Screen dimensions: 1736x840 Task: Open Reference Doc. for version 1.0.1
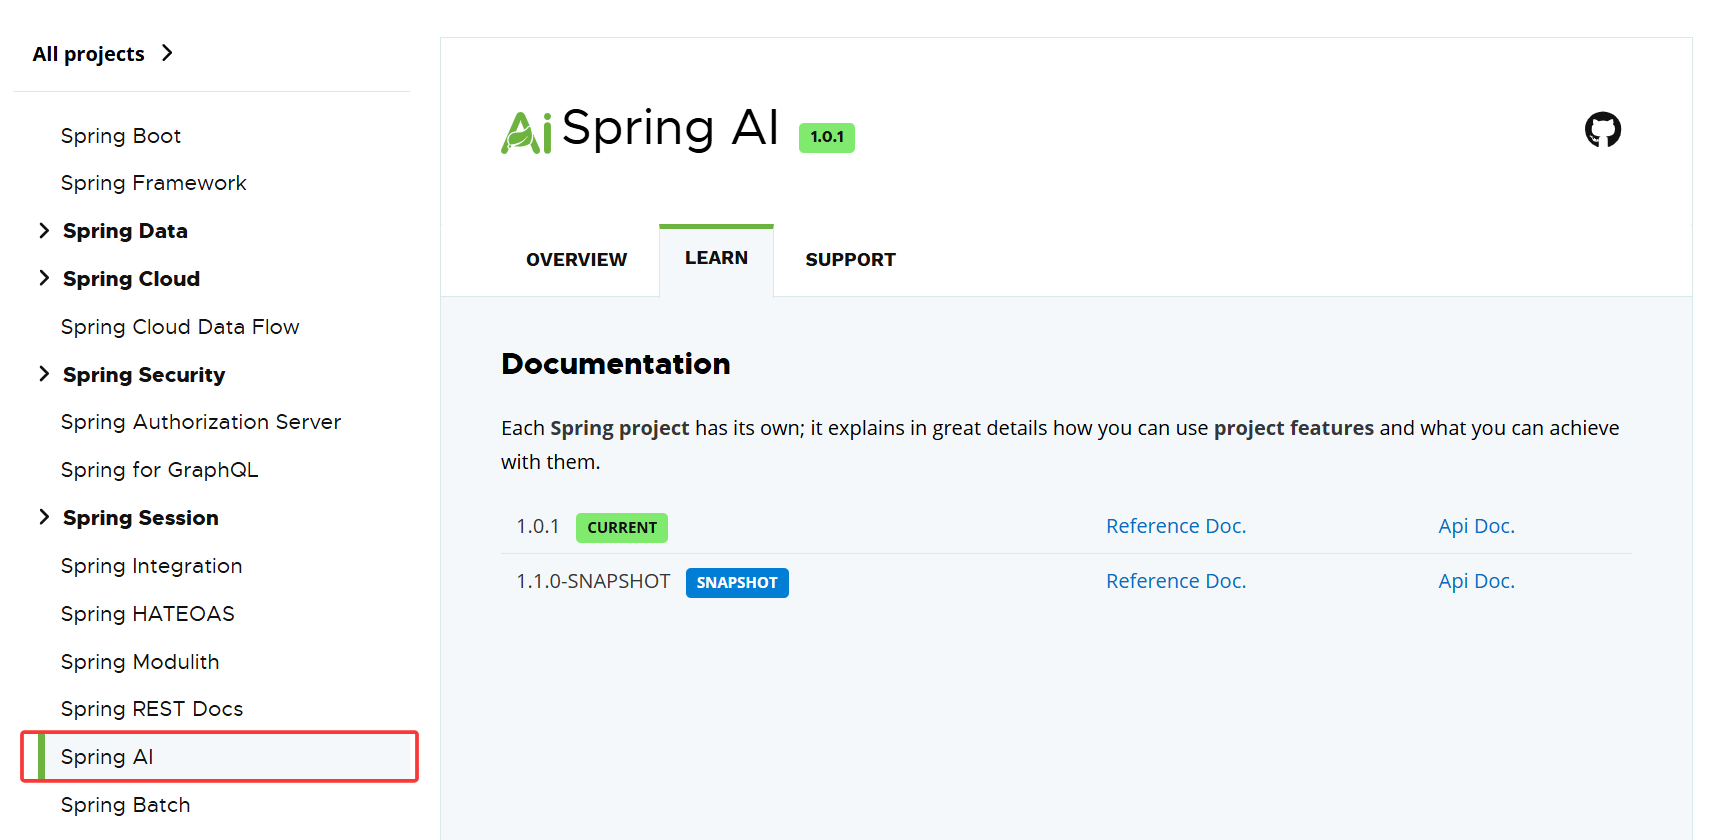coord(1176,526)
